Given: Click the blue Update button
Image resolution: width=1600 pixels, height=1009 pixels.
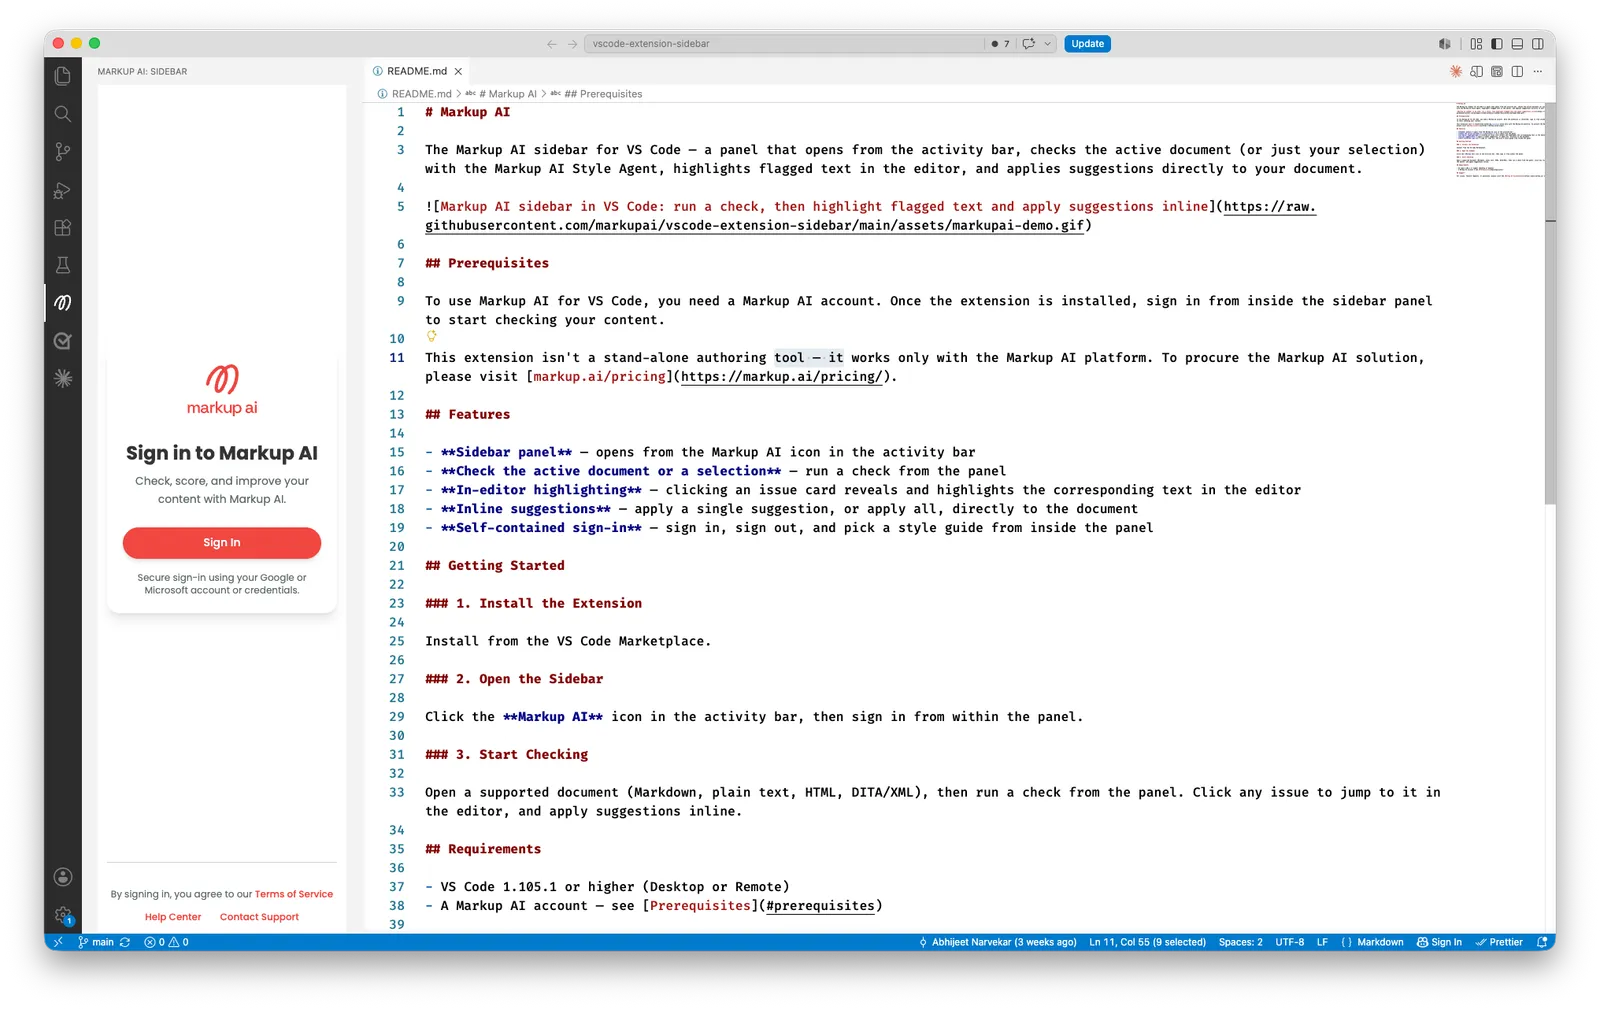Looking at the screenshot, I should (x=1087, y=44).
